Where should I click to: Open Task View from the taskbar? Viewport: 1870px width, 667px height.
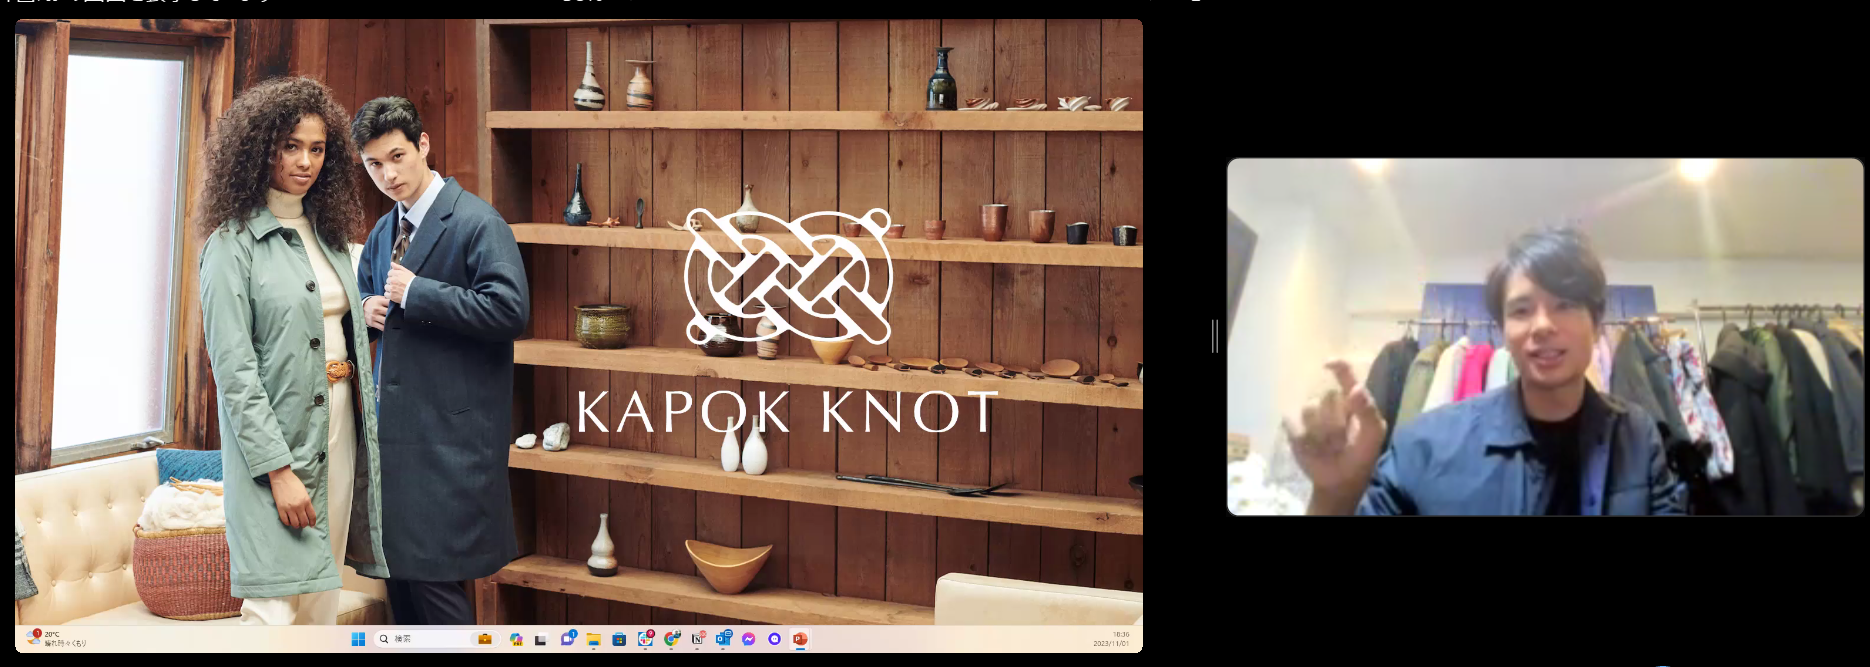point(541,639)
